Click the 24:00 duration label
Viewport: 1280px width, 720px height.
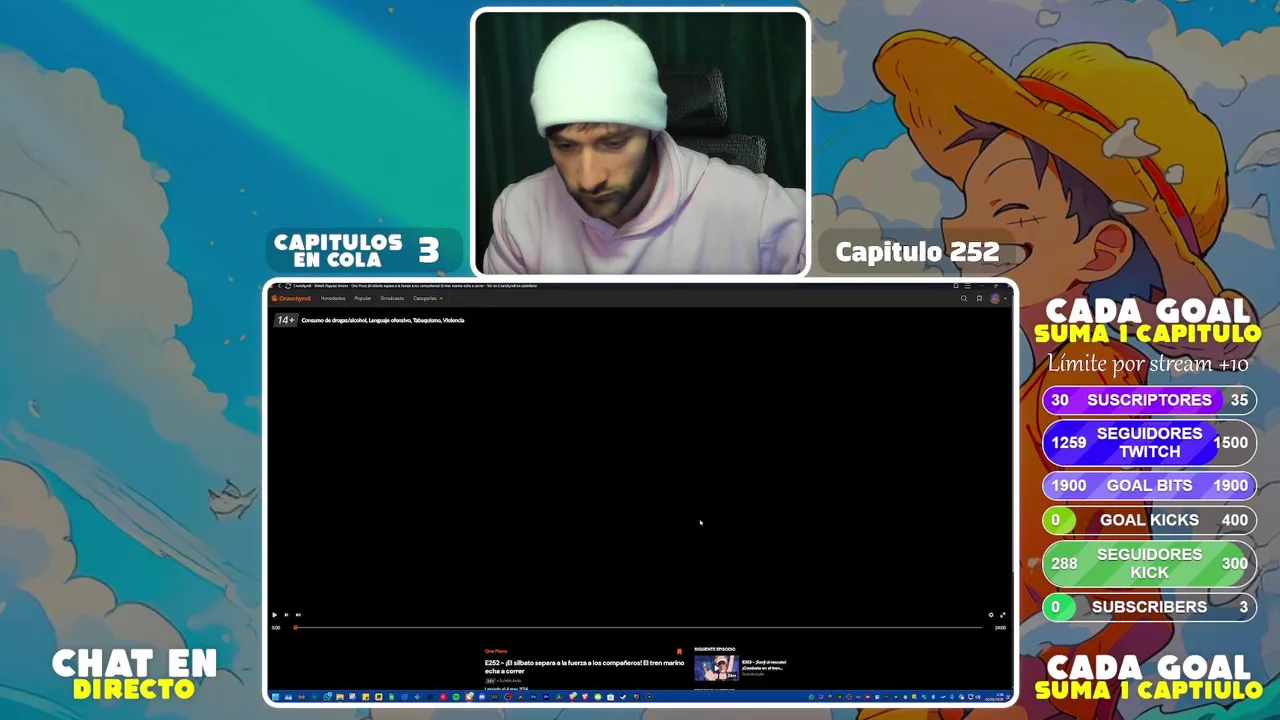(x=1000, y=627)
